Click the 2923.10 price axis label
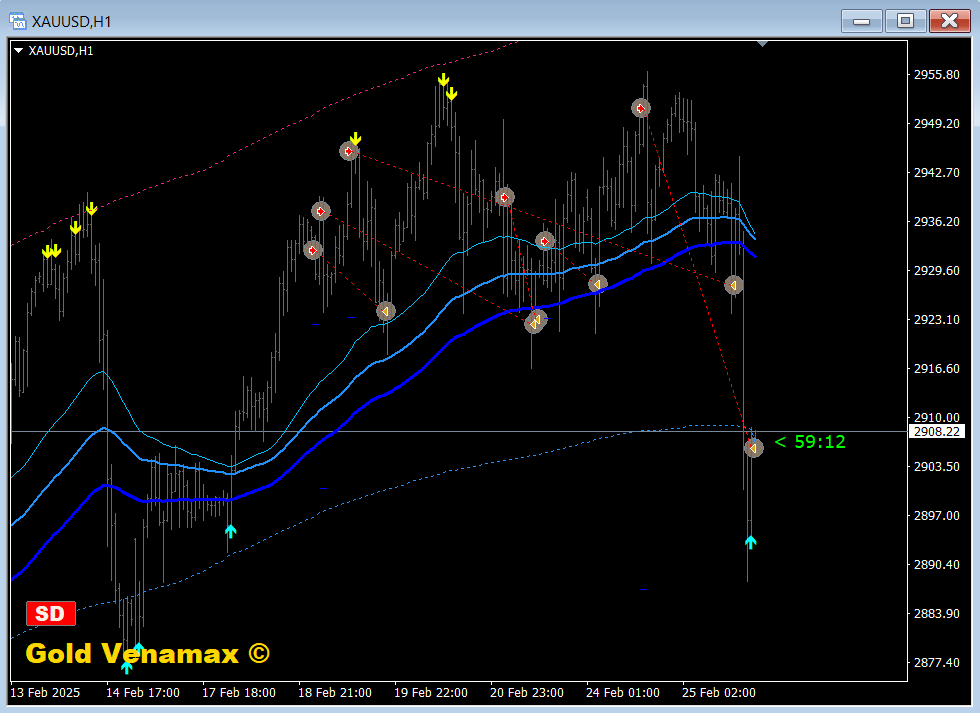980x713 pixels. (x=936, y=319)
